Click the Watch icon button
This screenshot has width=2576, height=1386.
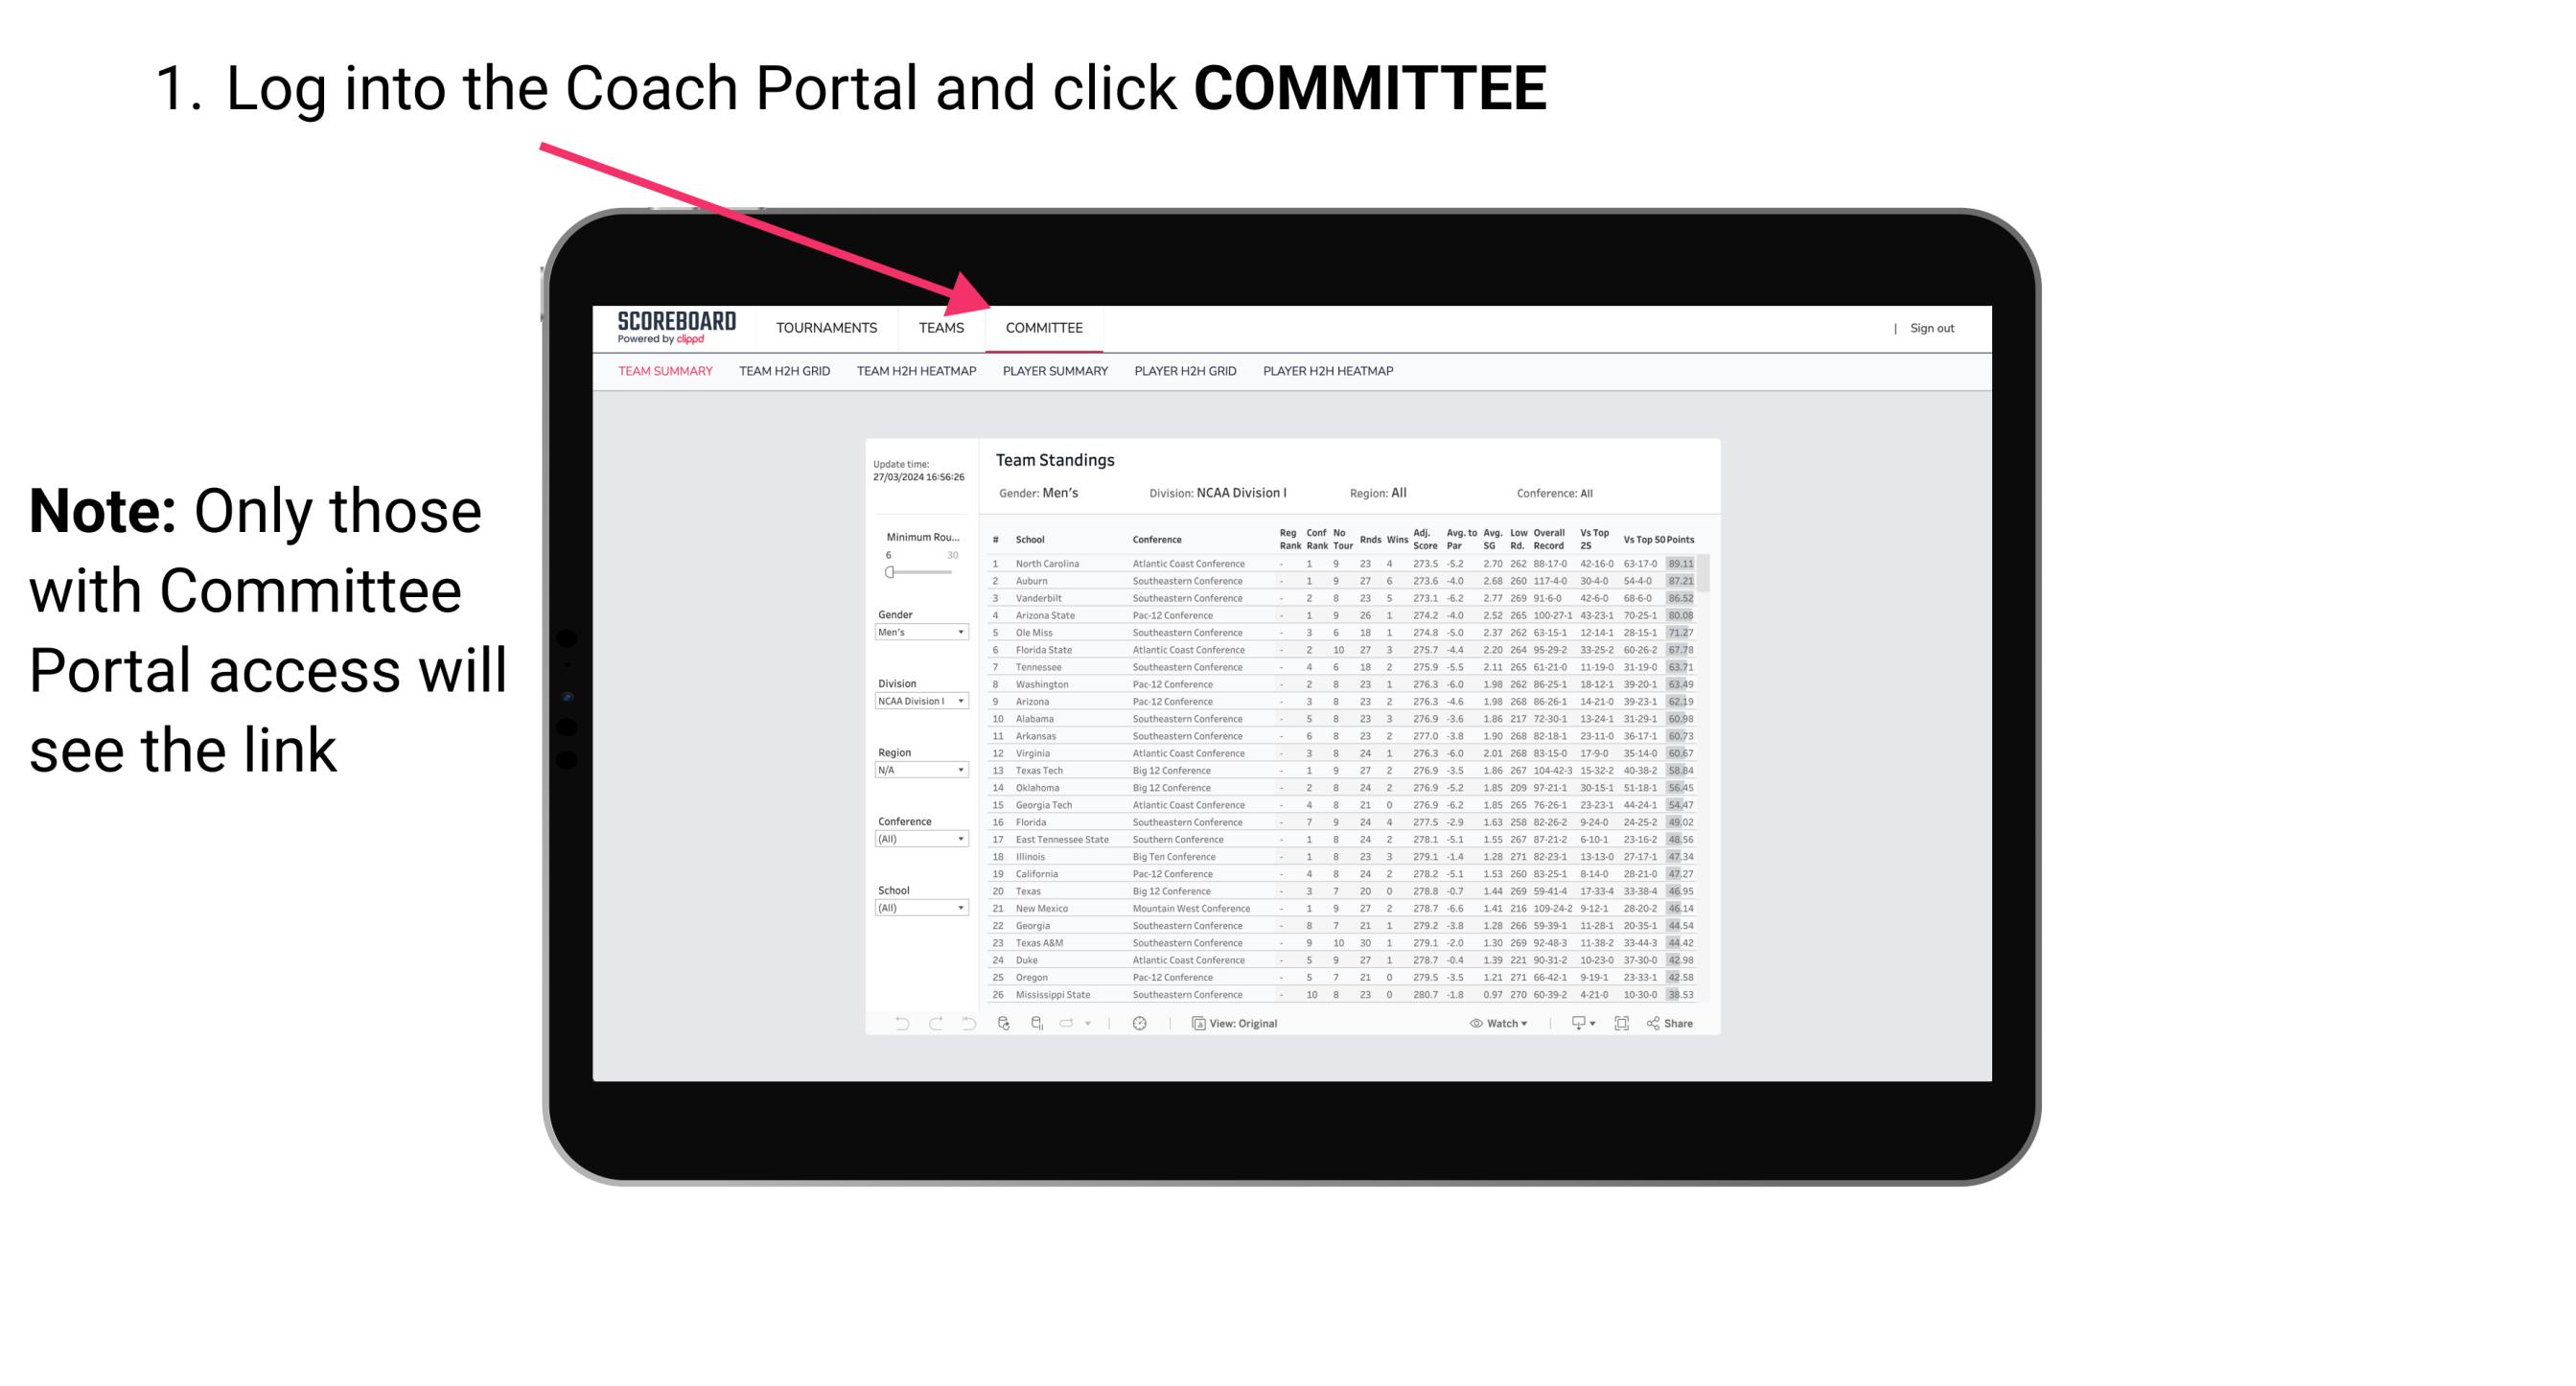click(1472, 1024)
